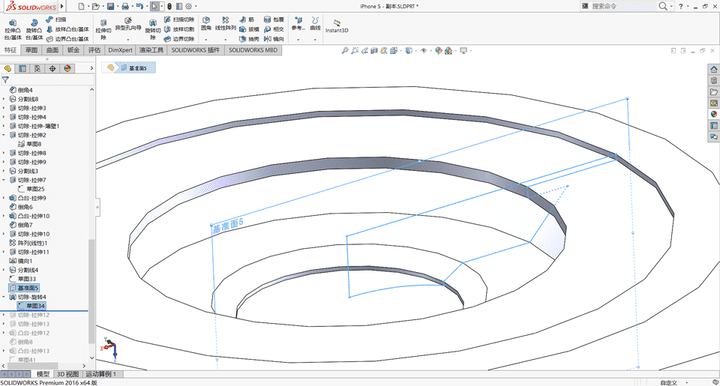
Task: Expand the 分割线4 tree node
Action: click(4, 270)
